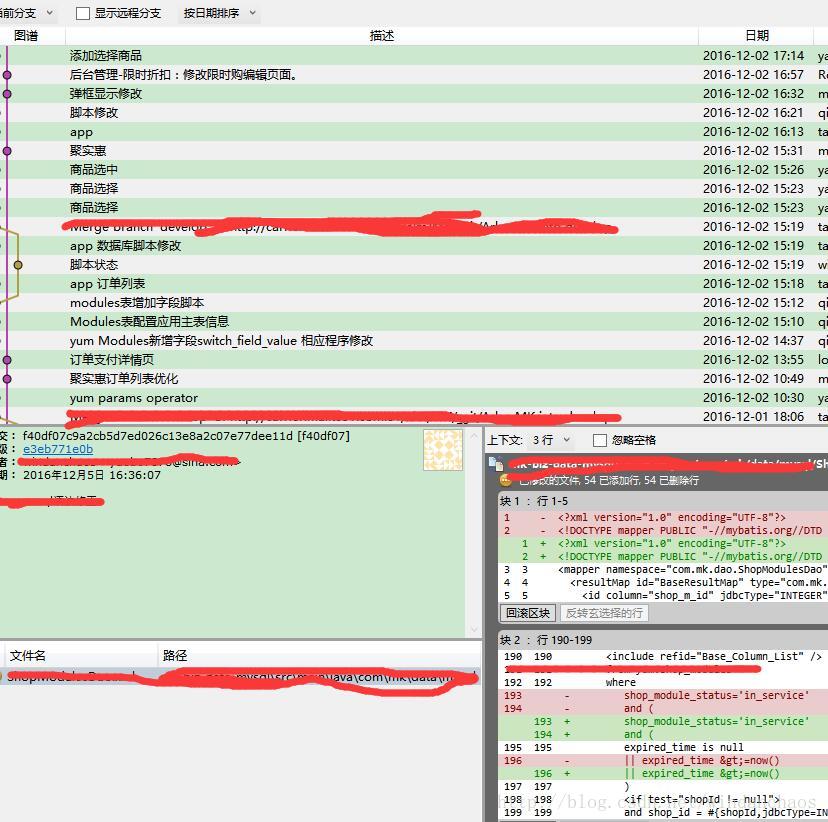Viewport: 828px width, 822px height.
Task: Click the file icon in the diff header
Action: pos(495,463)
